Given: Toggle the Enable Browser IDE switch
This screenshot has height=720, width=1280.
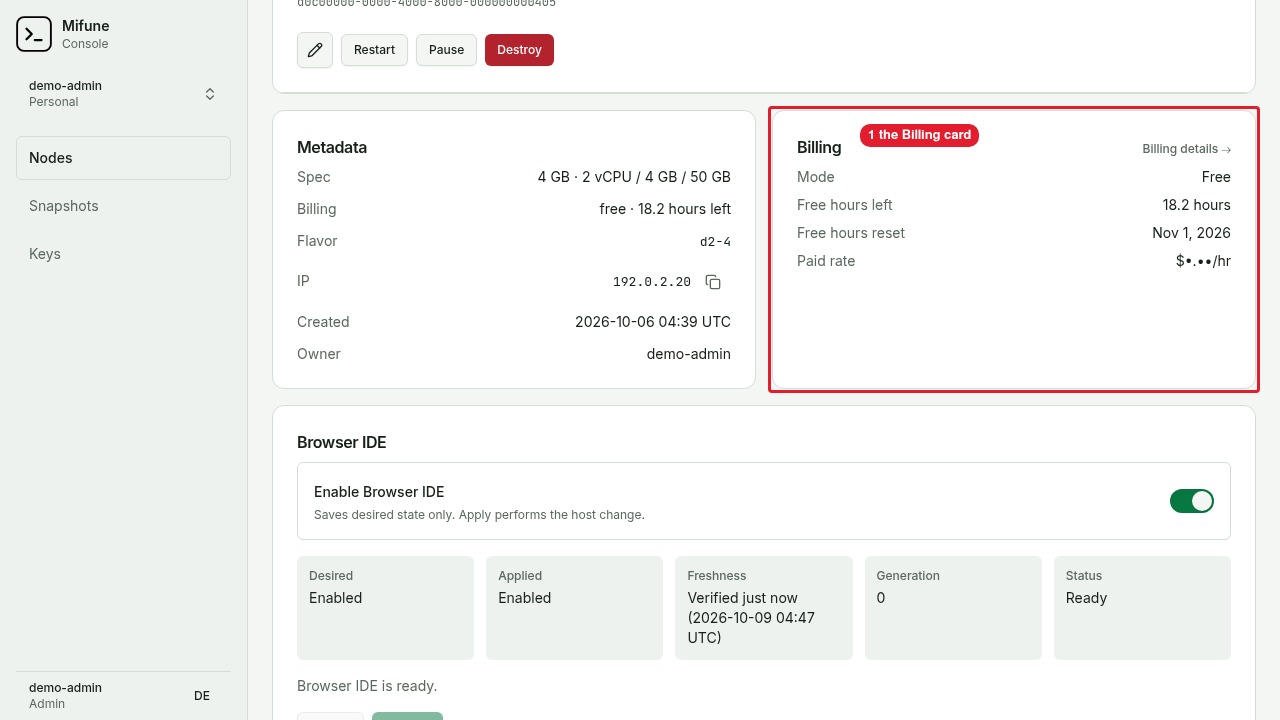Looking at the screenshot, I should click(1192, 501).
